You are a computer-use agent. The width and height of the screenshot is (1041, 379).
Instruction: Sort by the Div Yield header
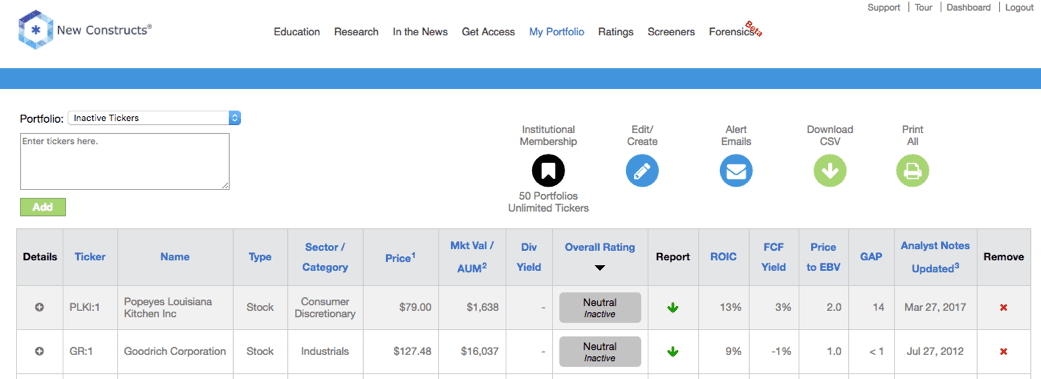tap(528, 257)
